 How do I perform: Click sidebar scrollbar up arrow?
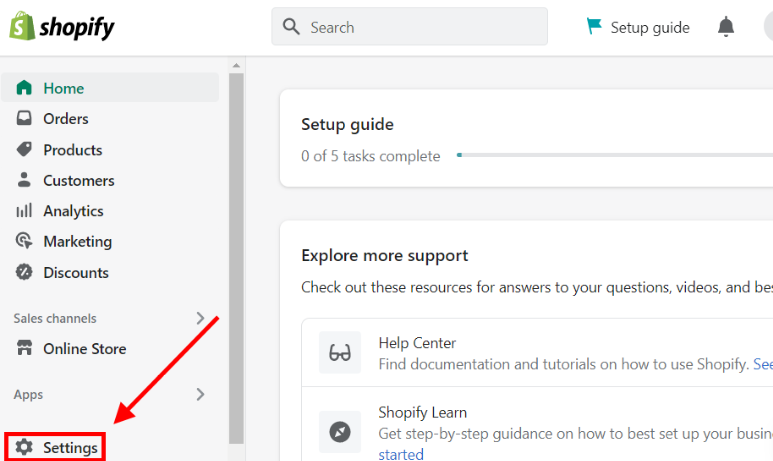pos(236,65)
